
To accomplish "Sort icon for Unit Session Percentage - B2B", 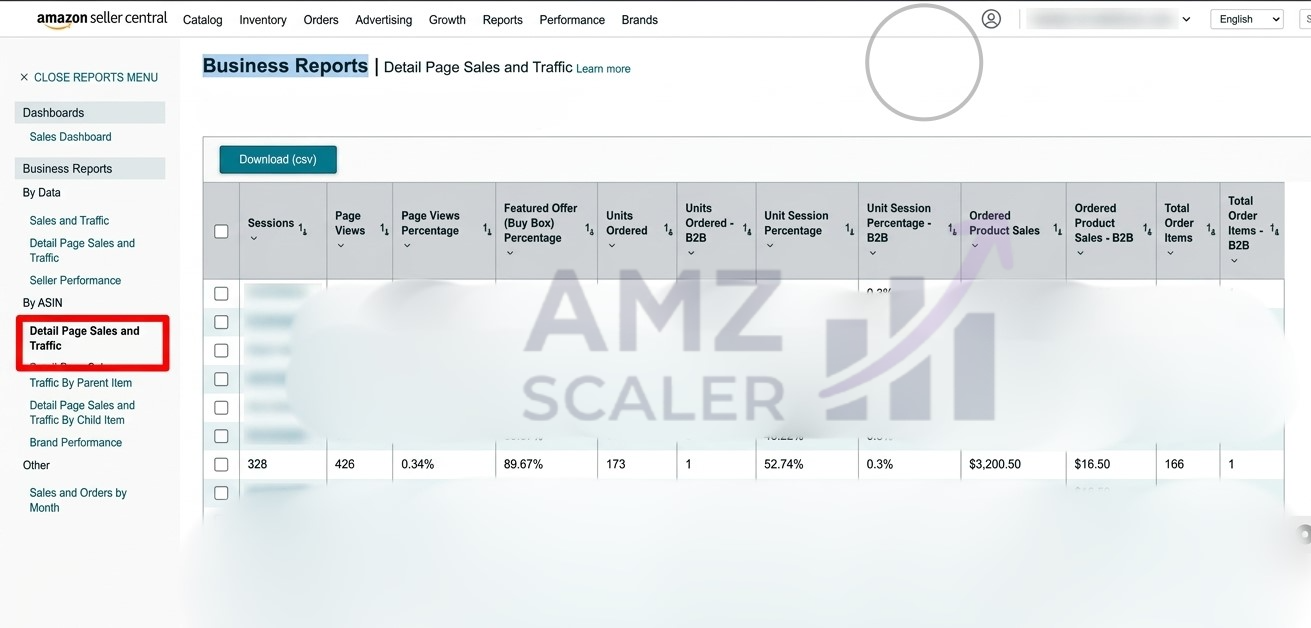I will pos(952,230).
